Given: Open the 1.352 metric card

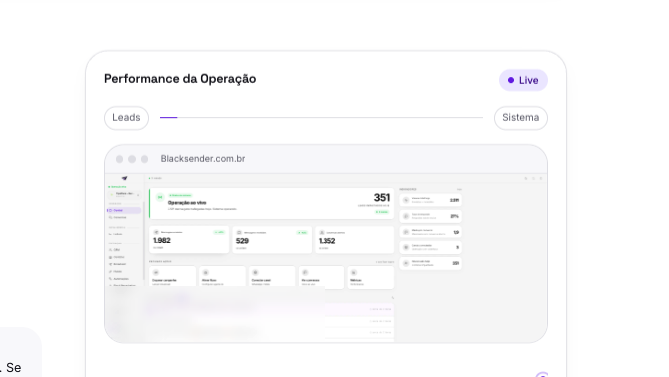Looking at the screenshot, I should 355,240.
